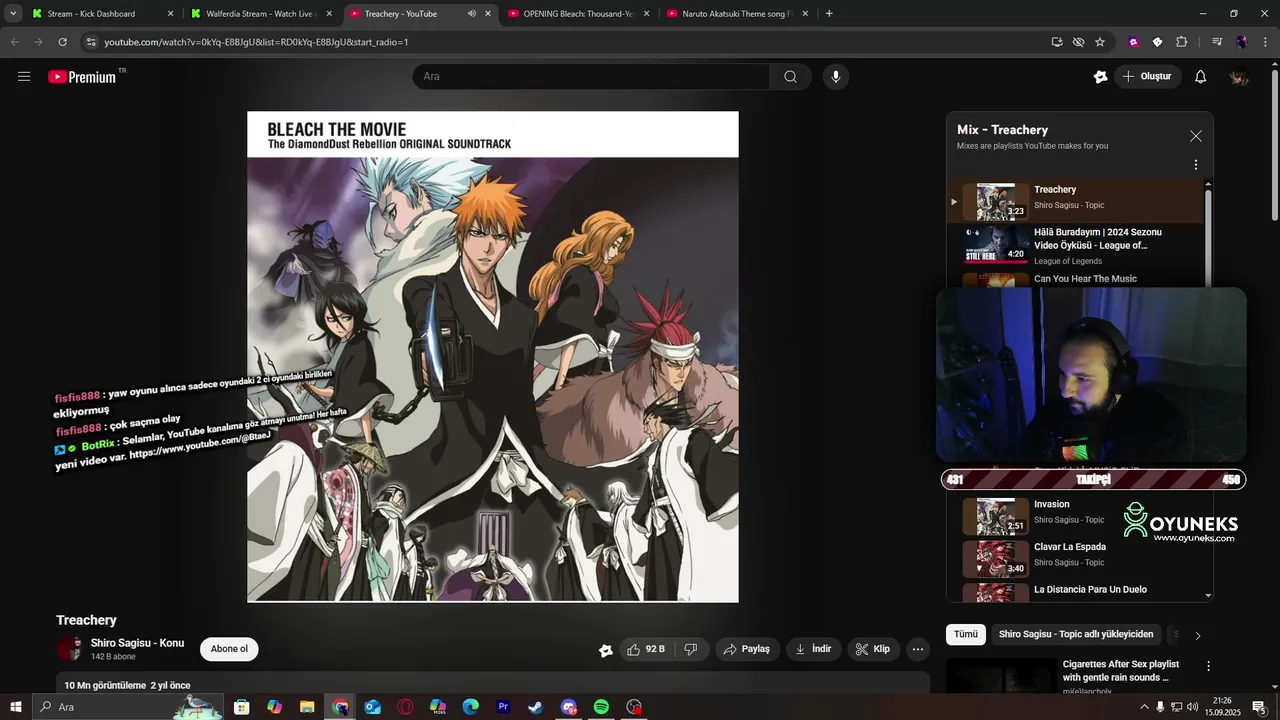The width and height of the screenshot is (1280, 720).
Task: Open Steam from the taskbar
Action: coord(536,707)
